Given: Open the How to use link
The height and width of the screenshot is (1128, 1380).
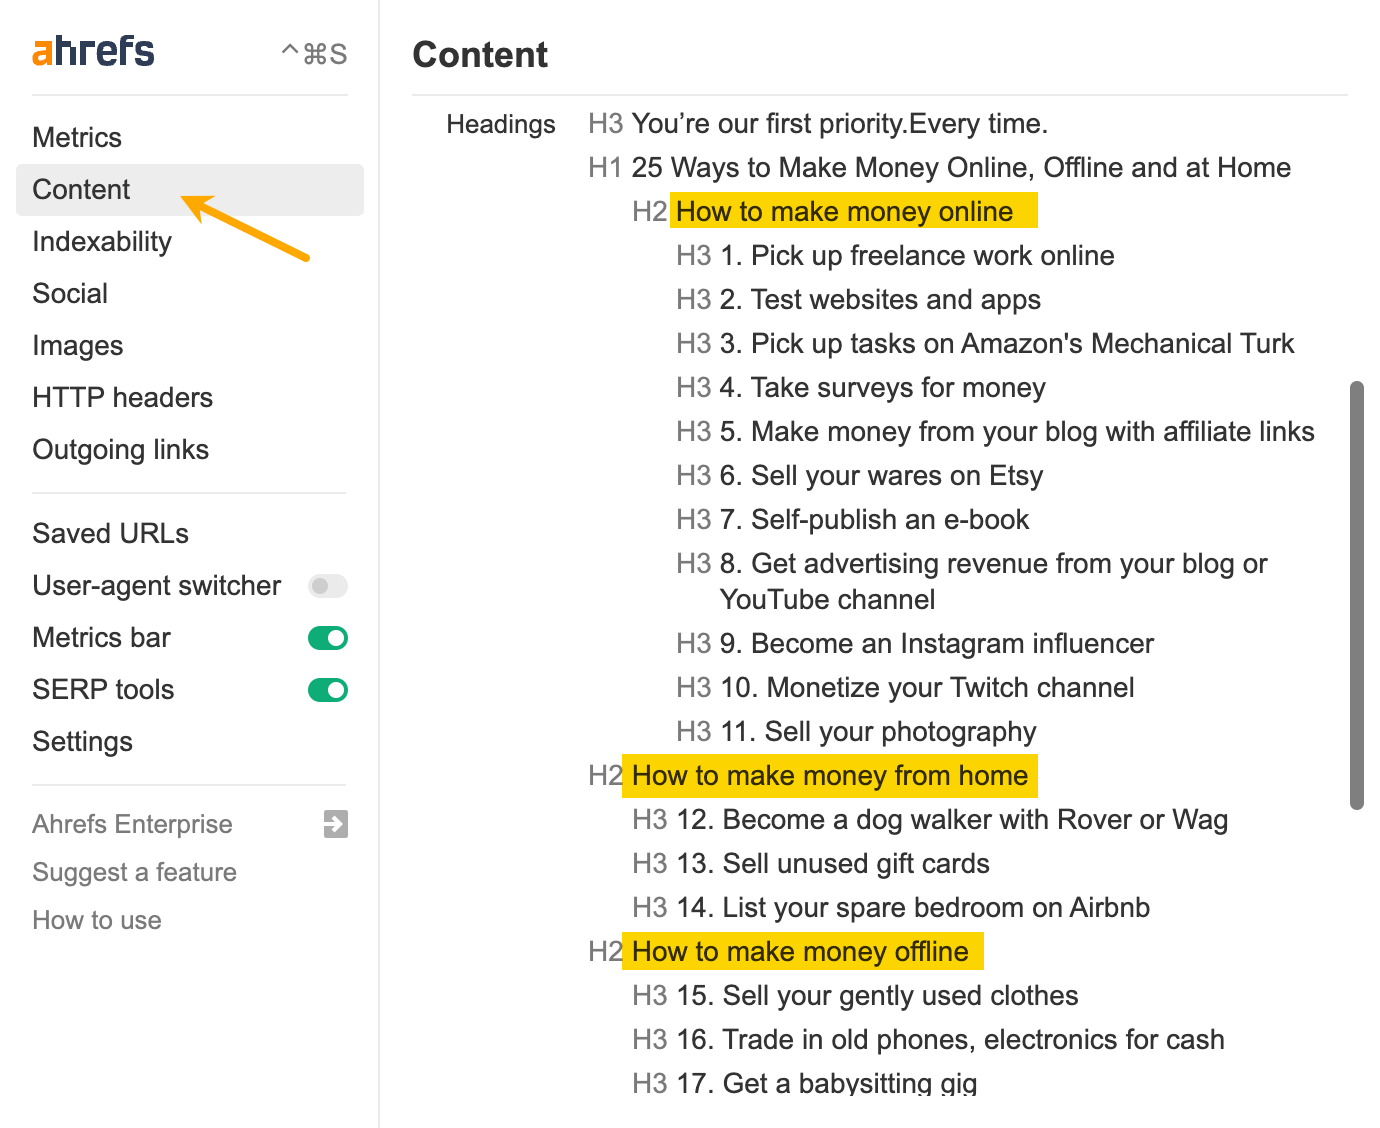Looking at the screenshot, I should 96,920.
